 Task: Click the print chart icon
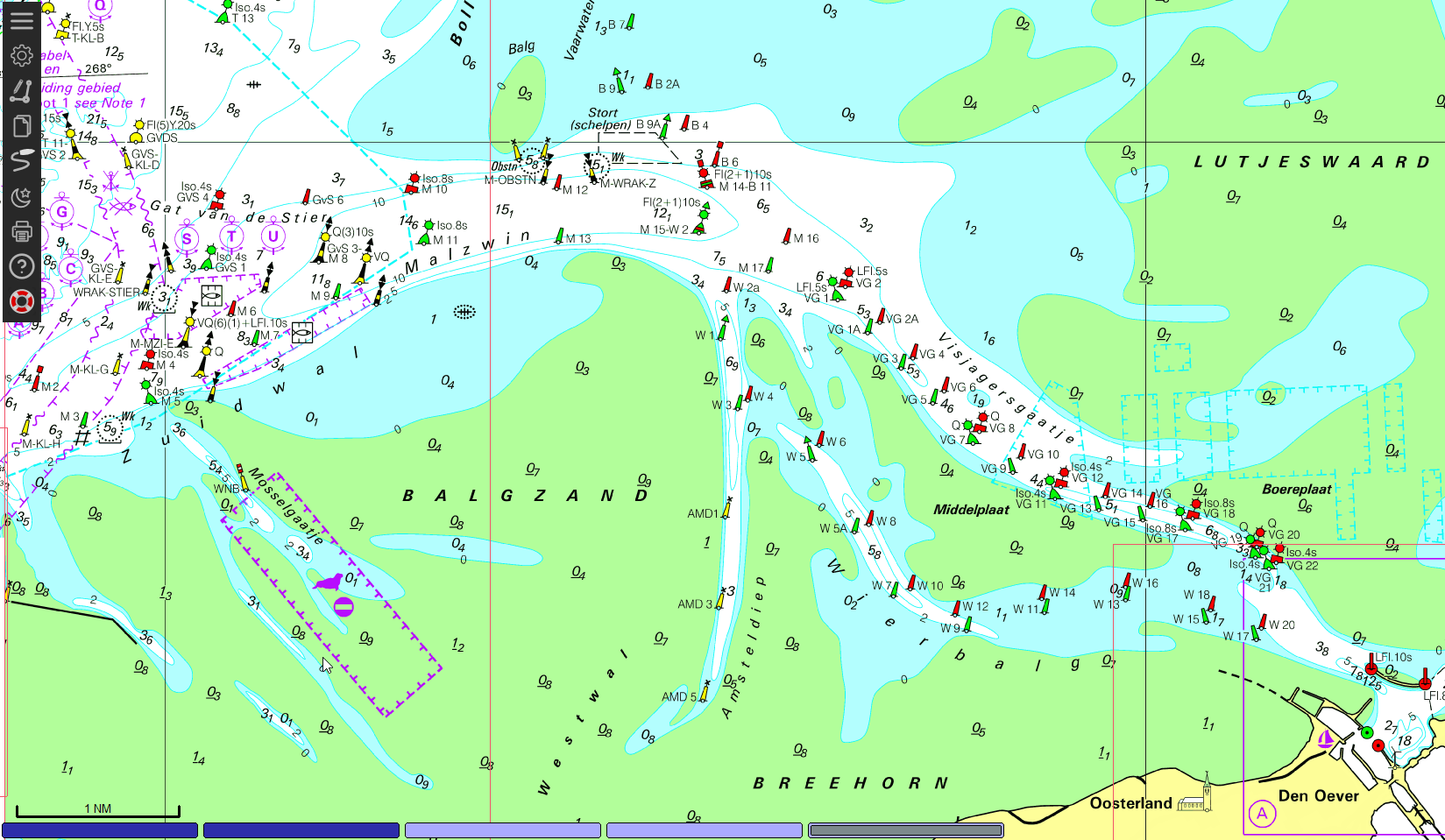(x=21, y=232)
